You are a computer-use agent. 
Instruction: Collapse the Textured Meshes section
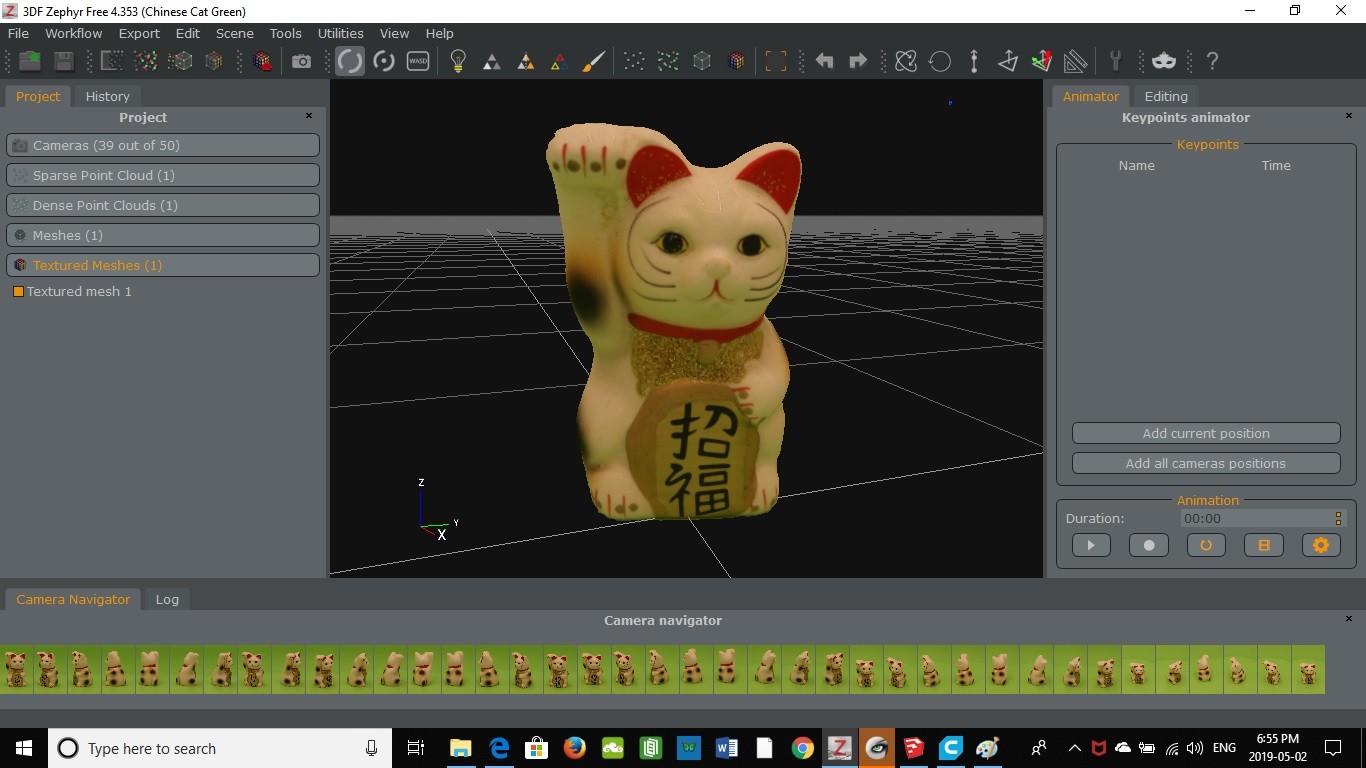click(163, 265)
